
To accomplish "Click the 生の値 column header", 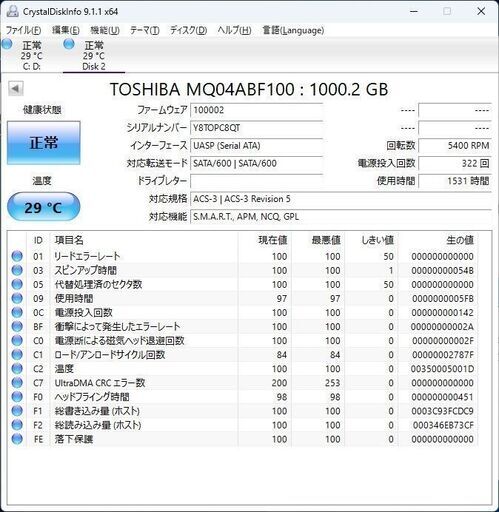I will tap(438, 240).
